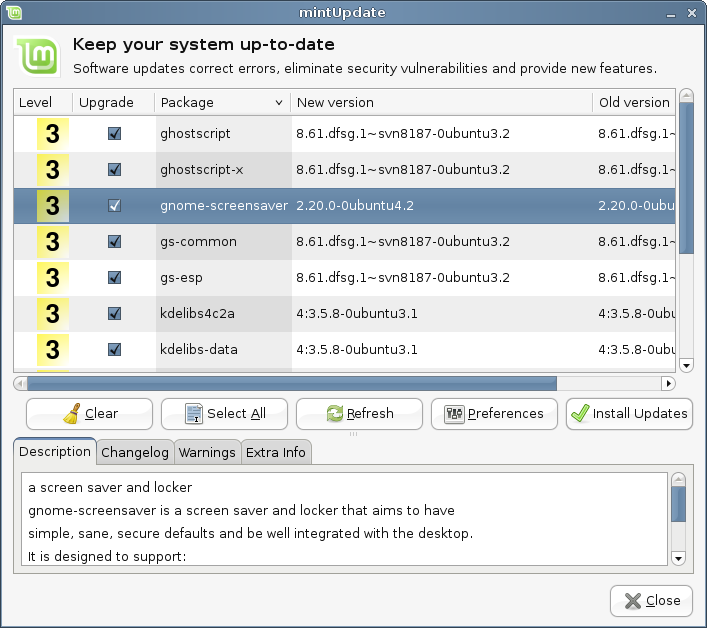Screen dimensions: 707x628
Task: Open the window menu in the title bar
Action: click(14, 12)
